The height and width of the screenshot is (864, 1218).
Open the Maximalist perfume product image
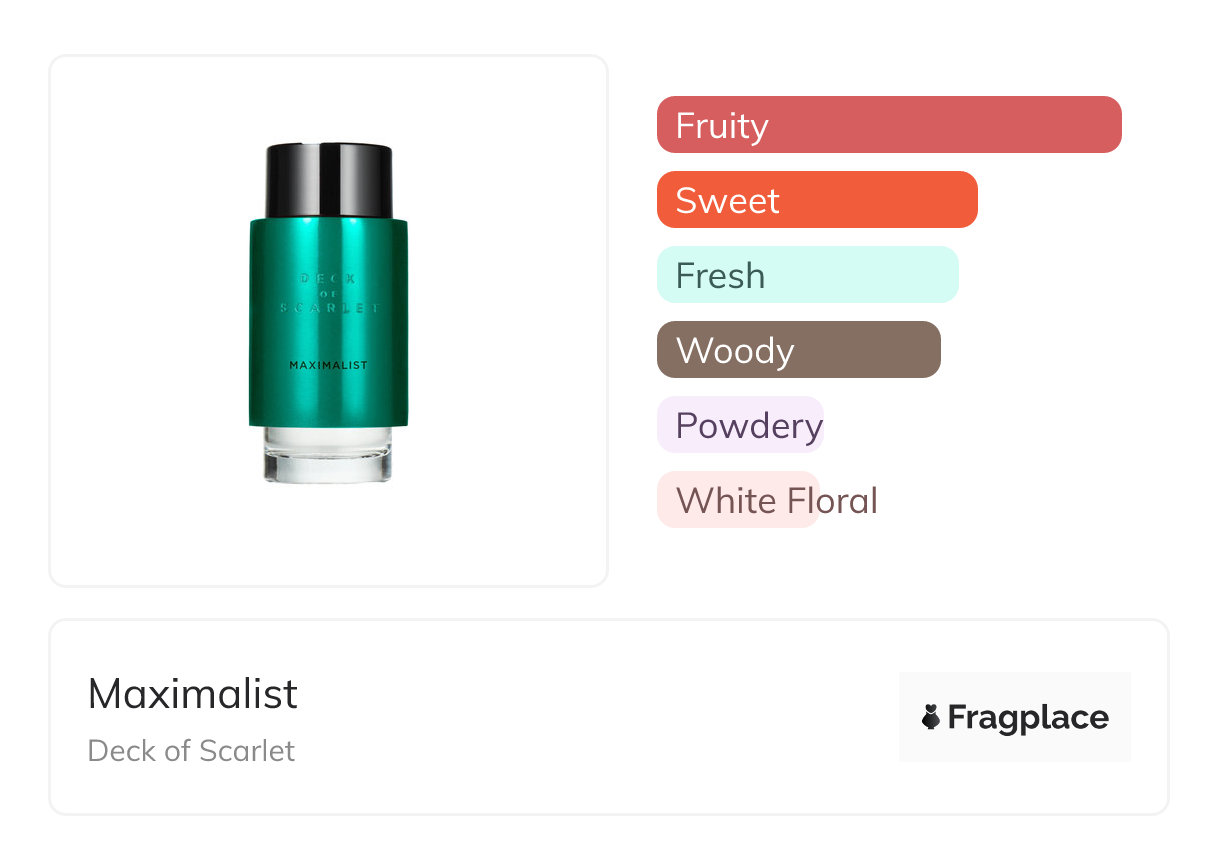point(328,320)
